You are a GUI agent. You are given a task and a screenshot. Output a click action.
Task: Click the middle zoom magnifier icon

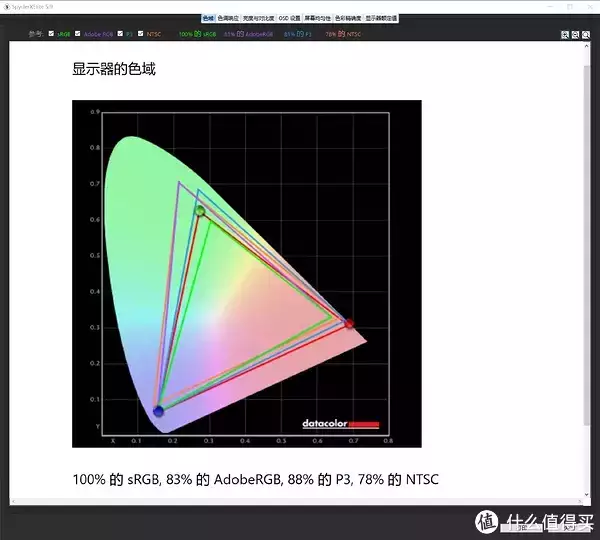coord(575,35)
